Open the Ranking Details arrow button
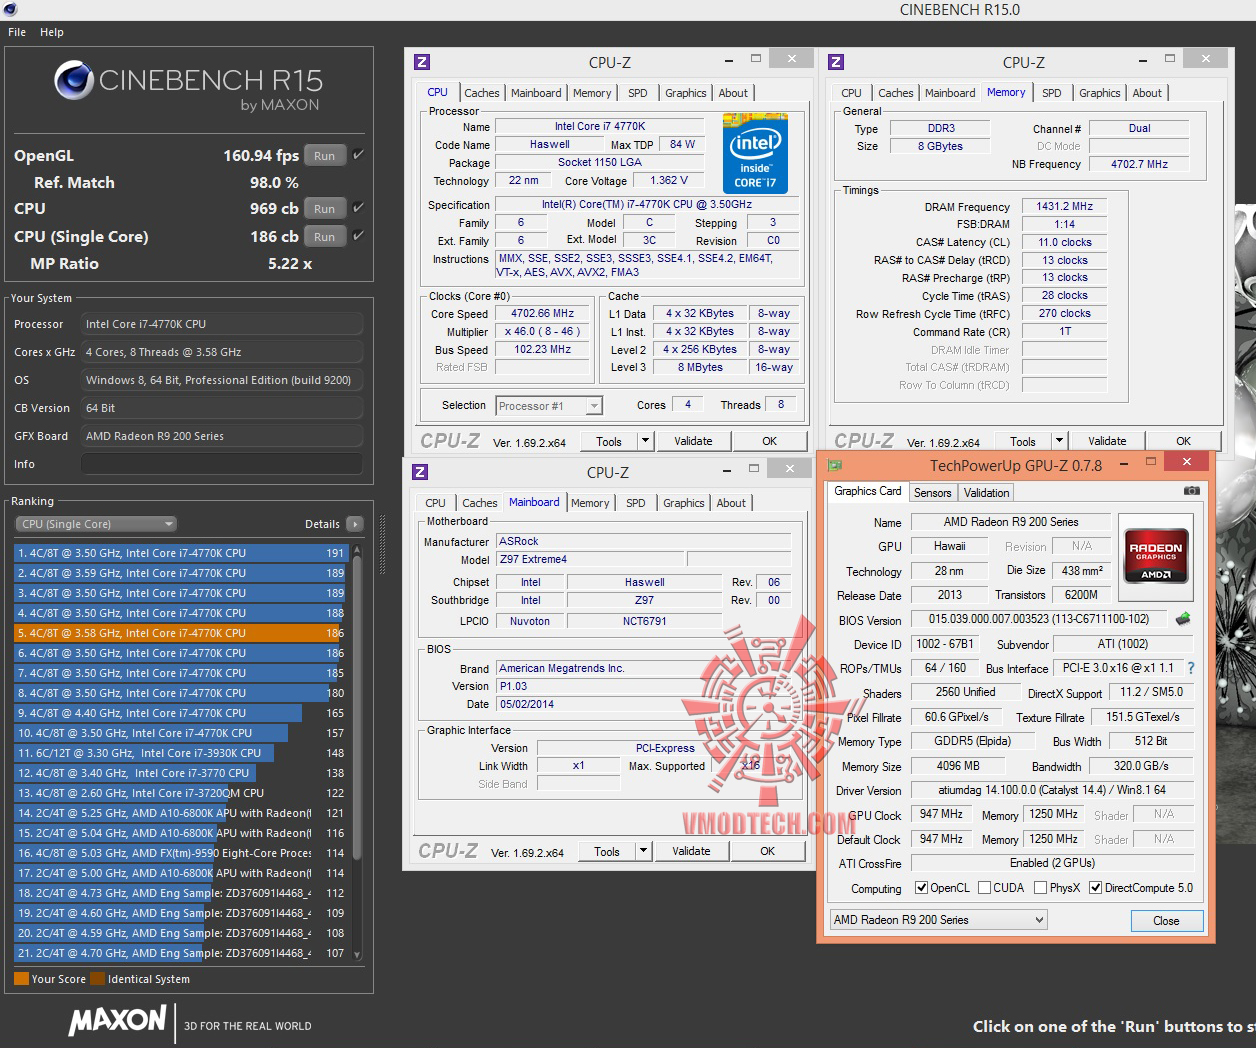 click(x=354, y=524)
